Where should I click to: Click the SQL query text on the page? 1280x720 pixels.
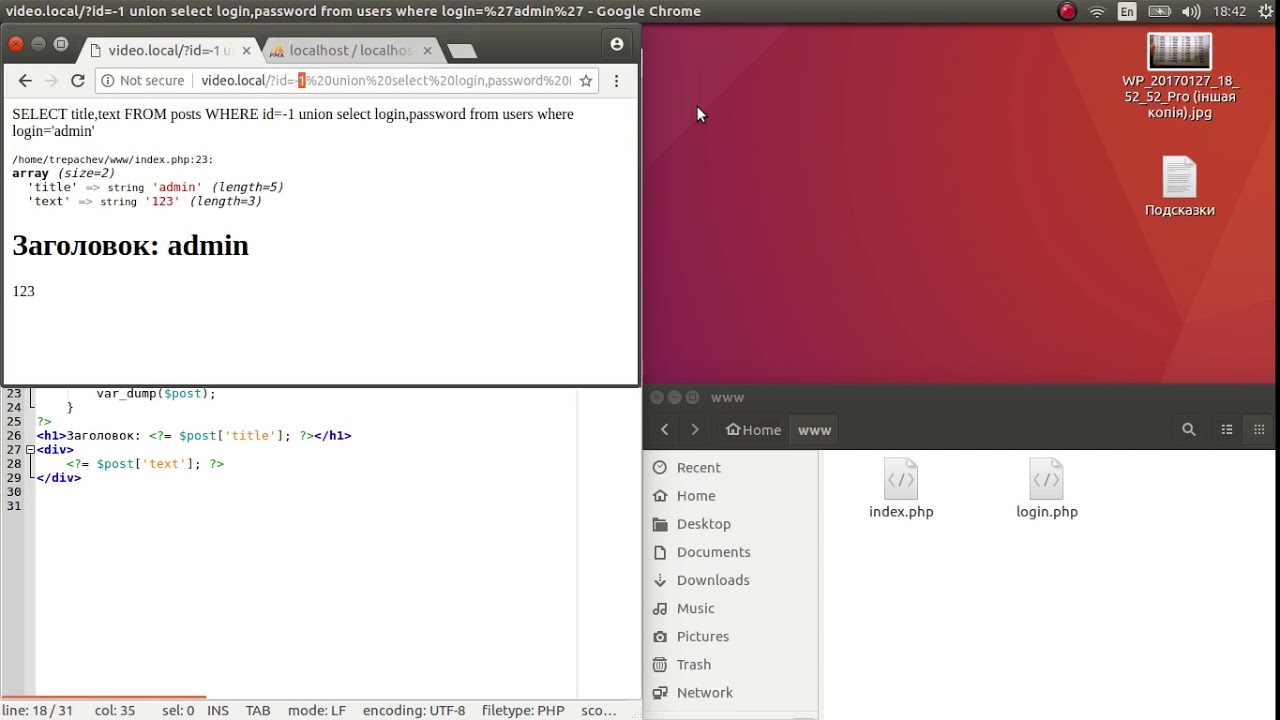click(293, 123)
